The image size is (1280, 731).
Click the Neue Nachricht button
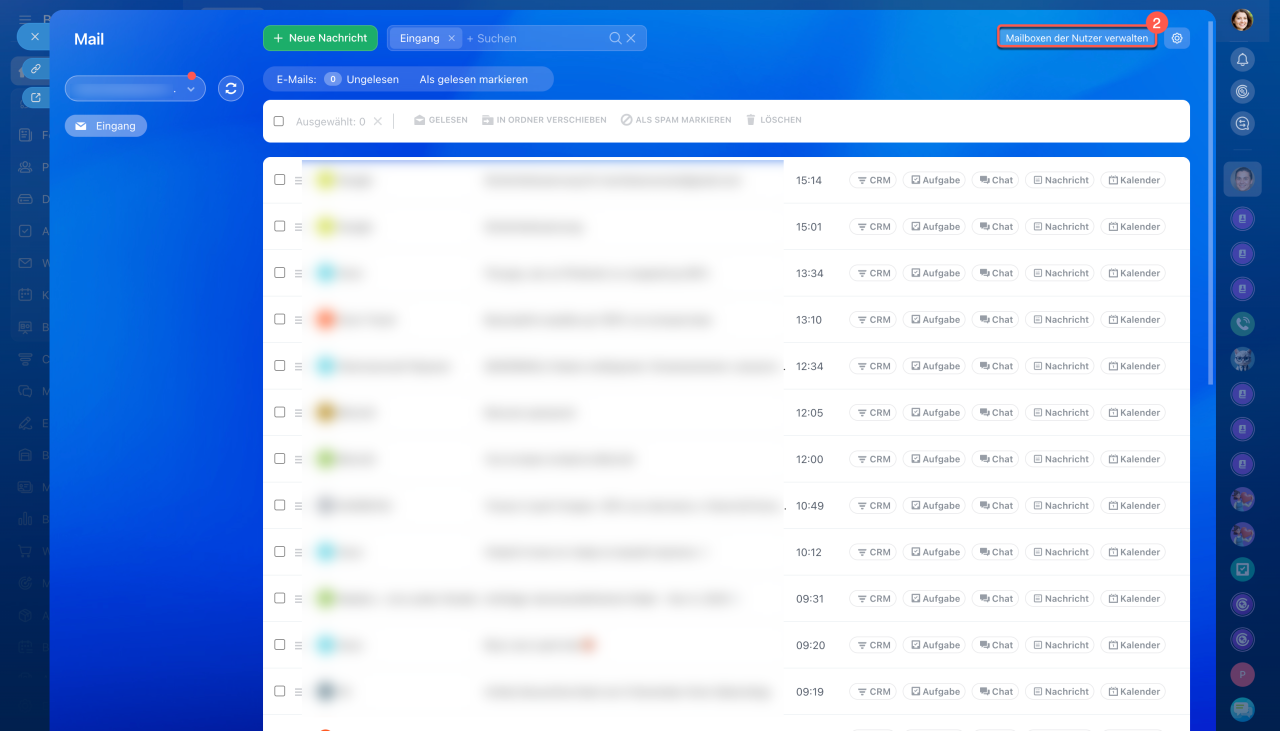pos(320,38)
